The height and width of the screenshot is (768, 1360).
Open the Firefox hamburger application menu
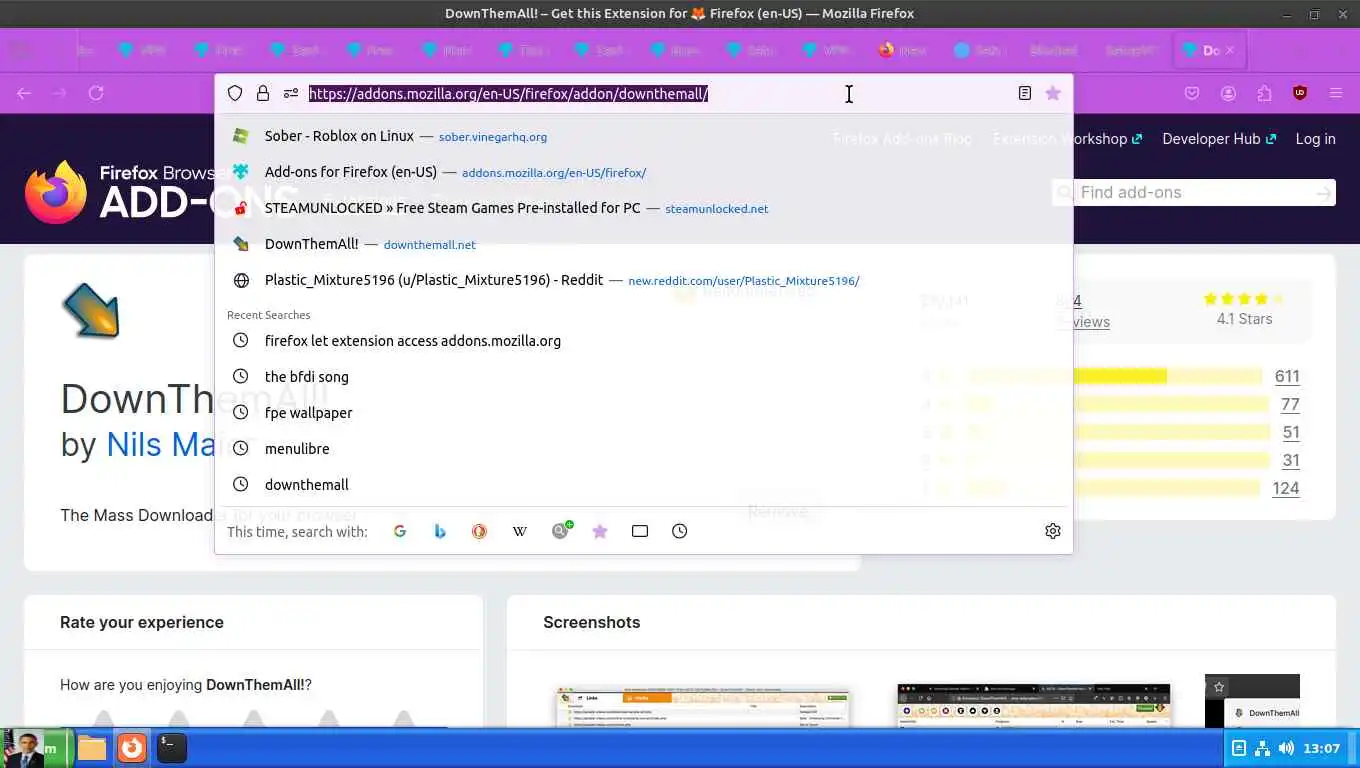tap(1336, 93)
